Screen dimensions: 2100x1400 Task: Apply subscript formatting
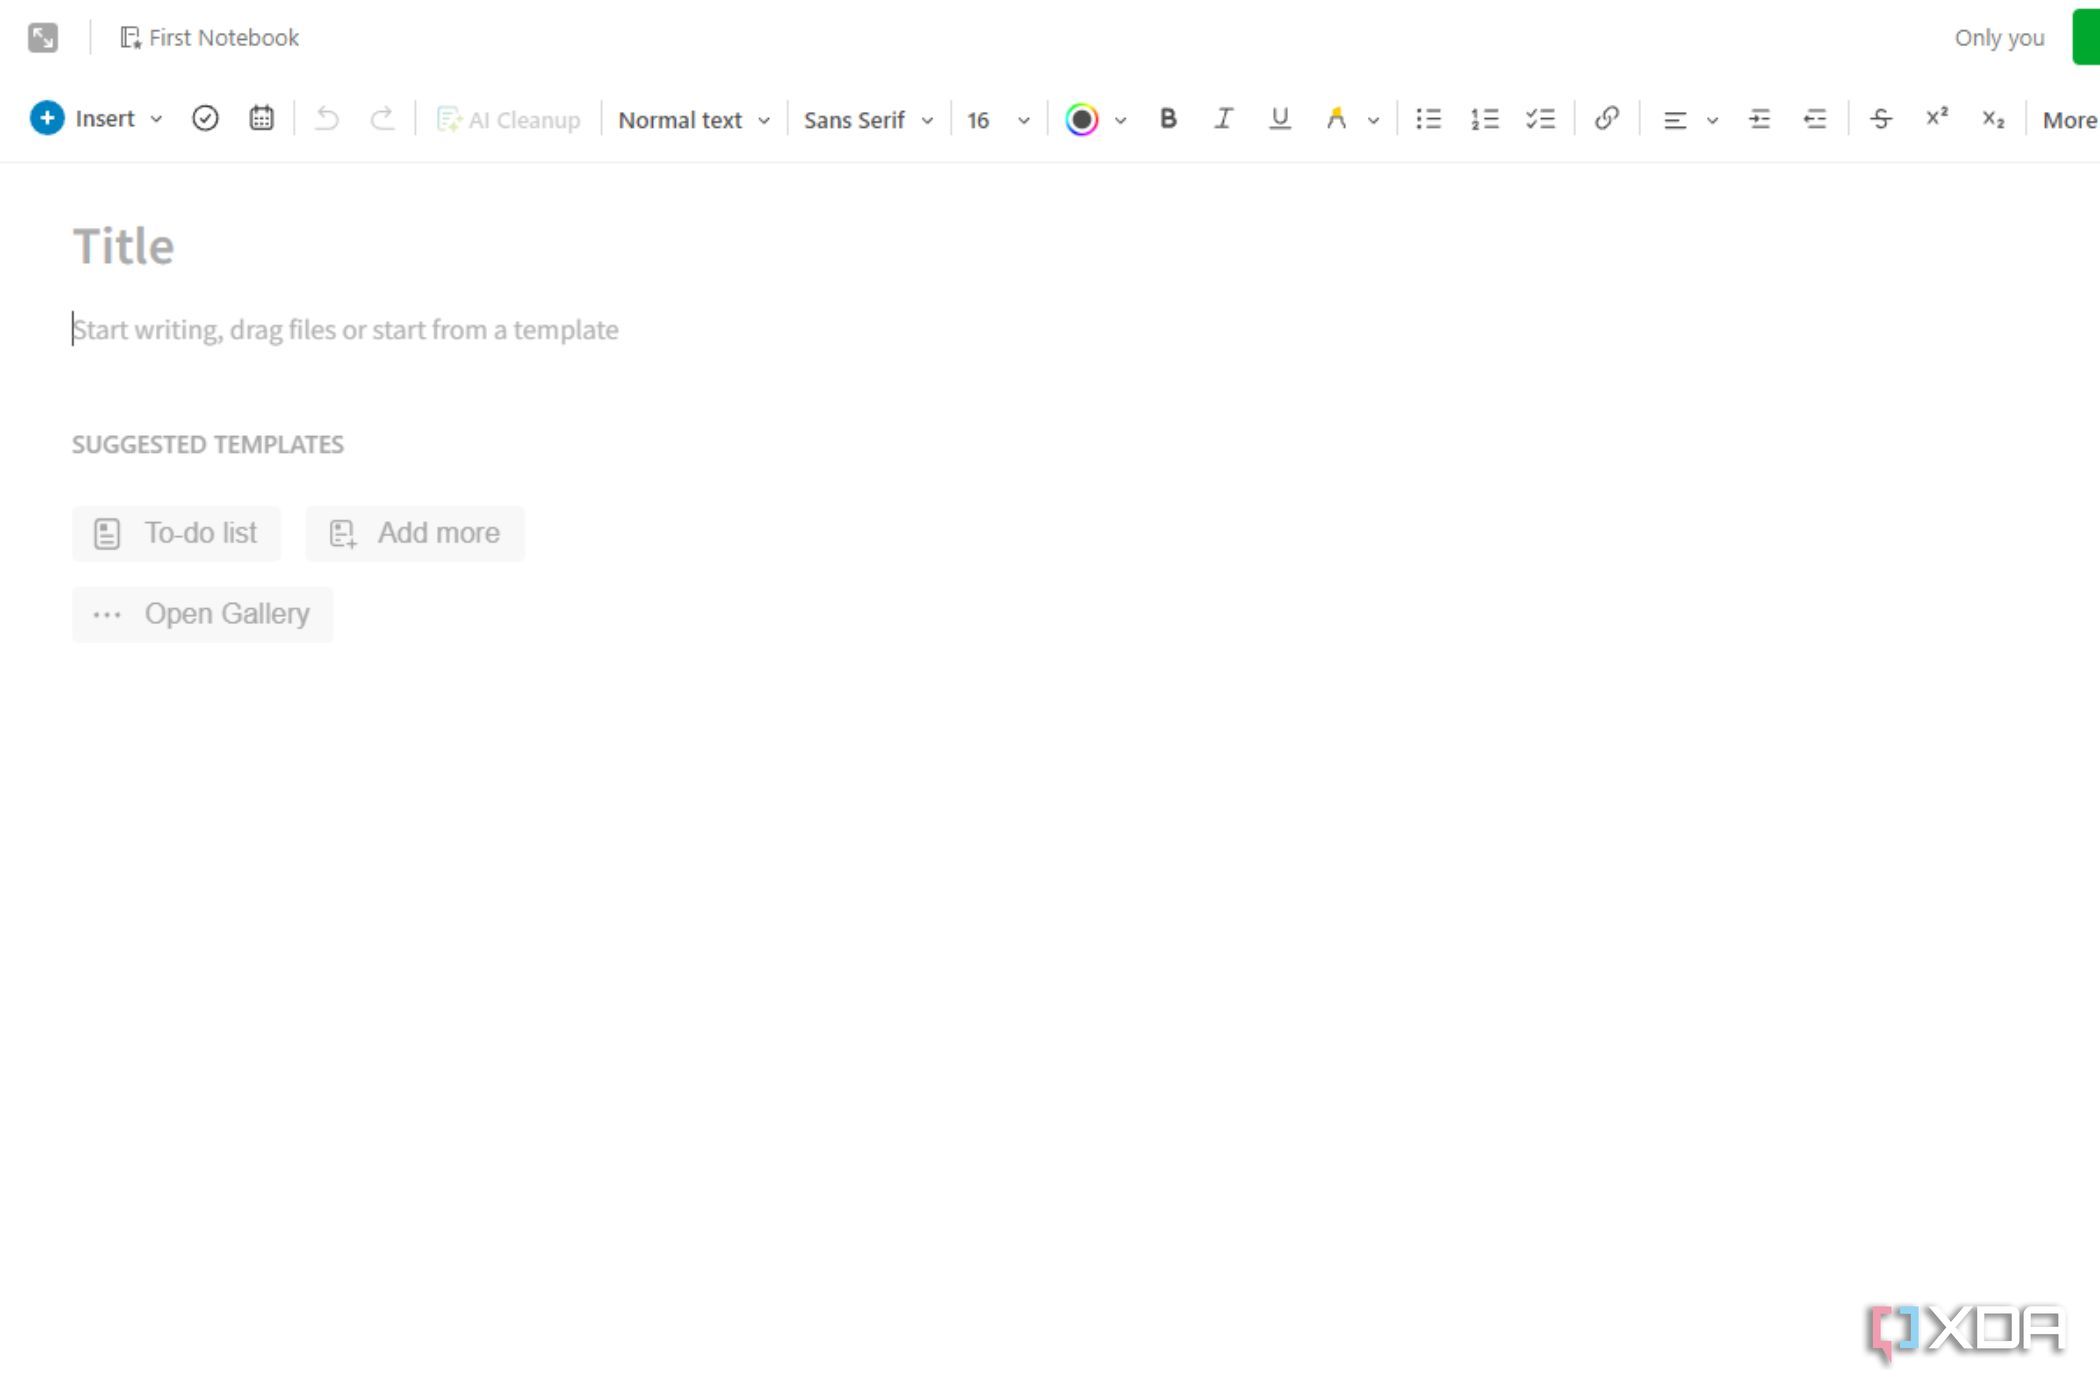click(1993, 118)
